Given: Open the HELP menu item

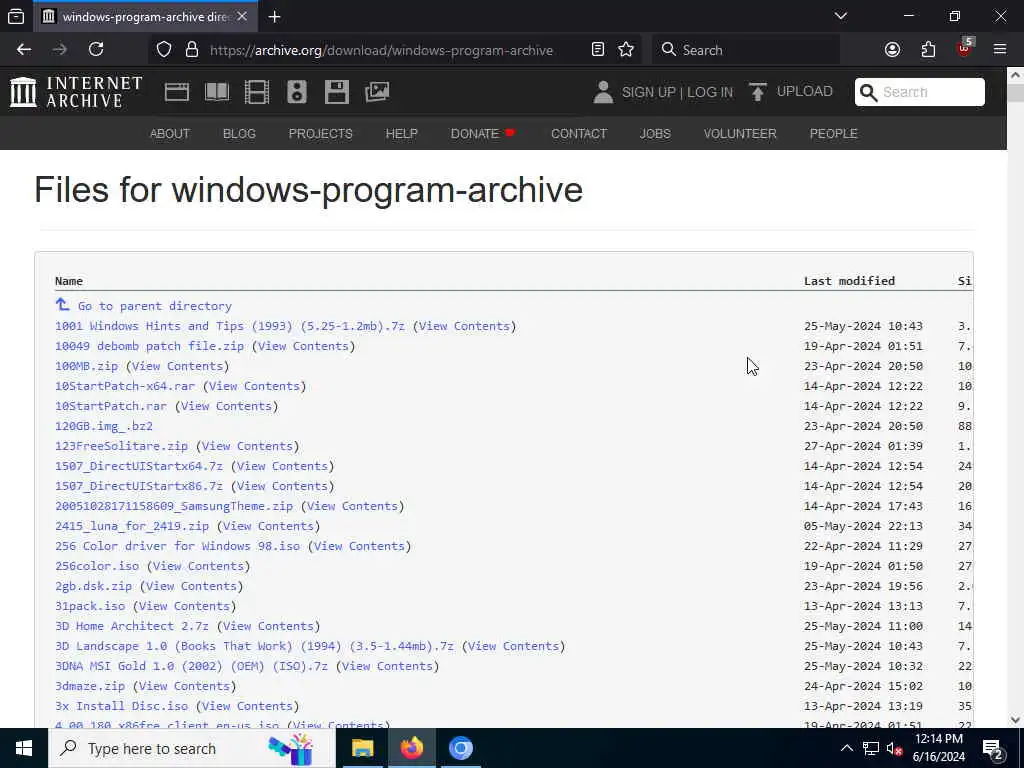Looking at the screenshot, I should (402, 133).
